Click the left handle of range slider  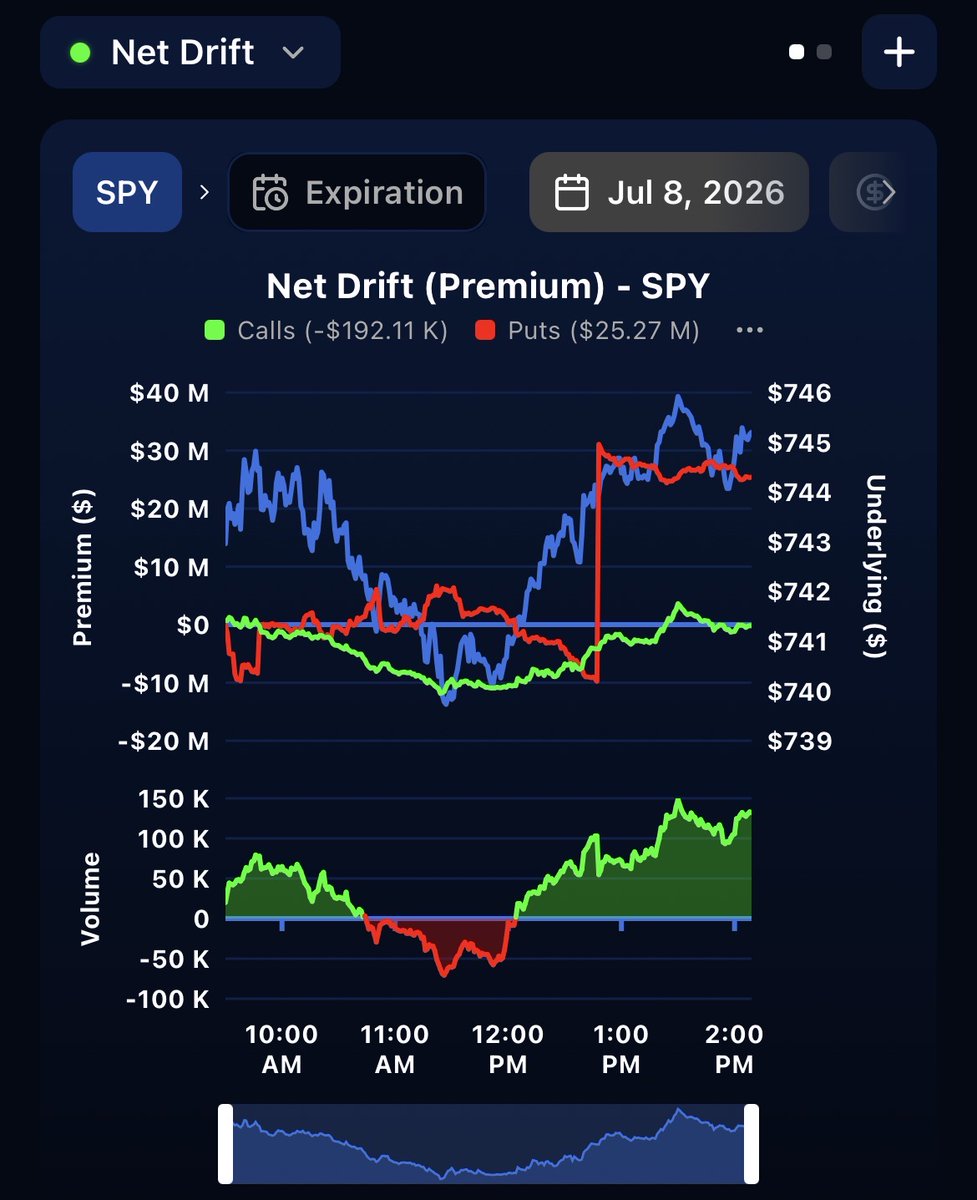[226, 1144]
